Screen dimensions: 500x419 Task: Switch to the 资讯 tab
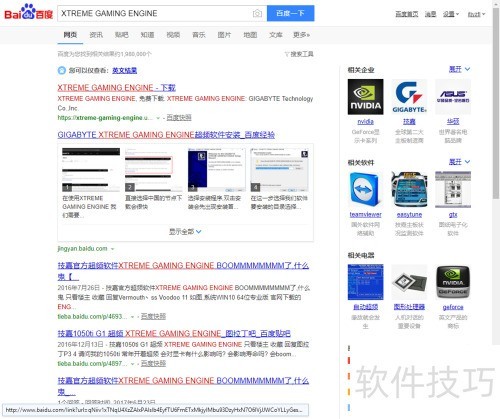coord(96,35)
